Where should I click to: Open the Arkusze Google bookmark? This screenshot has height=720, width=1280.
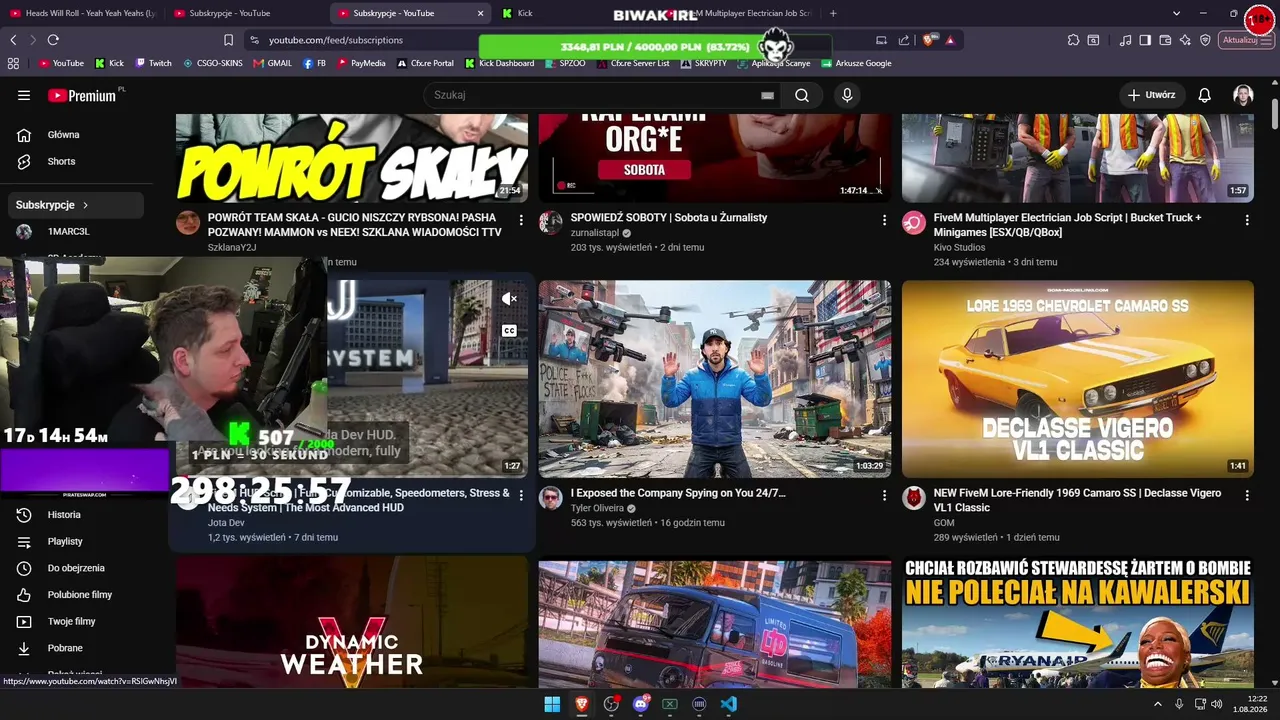856,63
